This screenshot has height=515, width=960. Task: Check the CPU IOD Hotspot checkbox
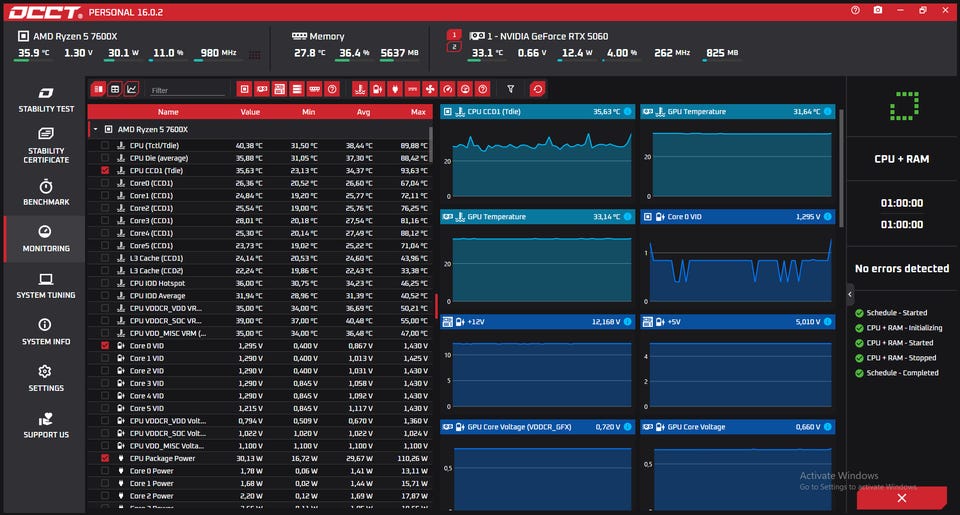tap(105, 283)
